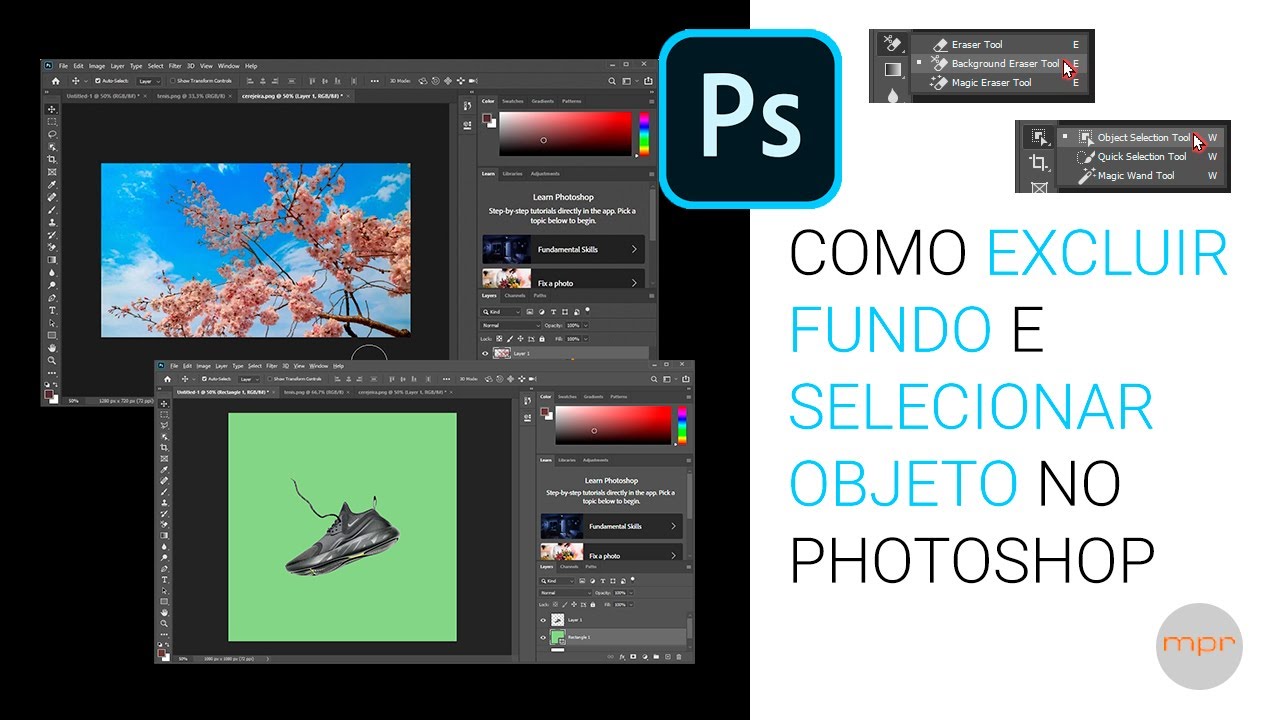
Task: Choose Quick Selection Tool from the flyout
Action: point(1139,156)
